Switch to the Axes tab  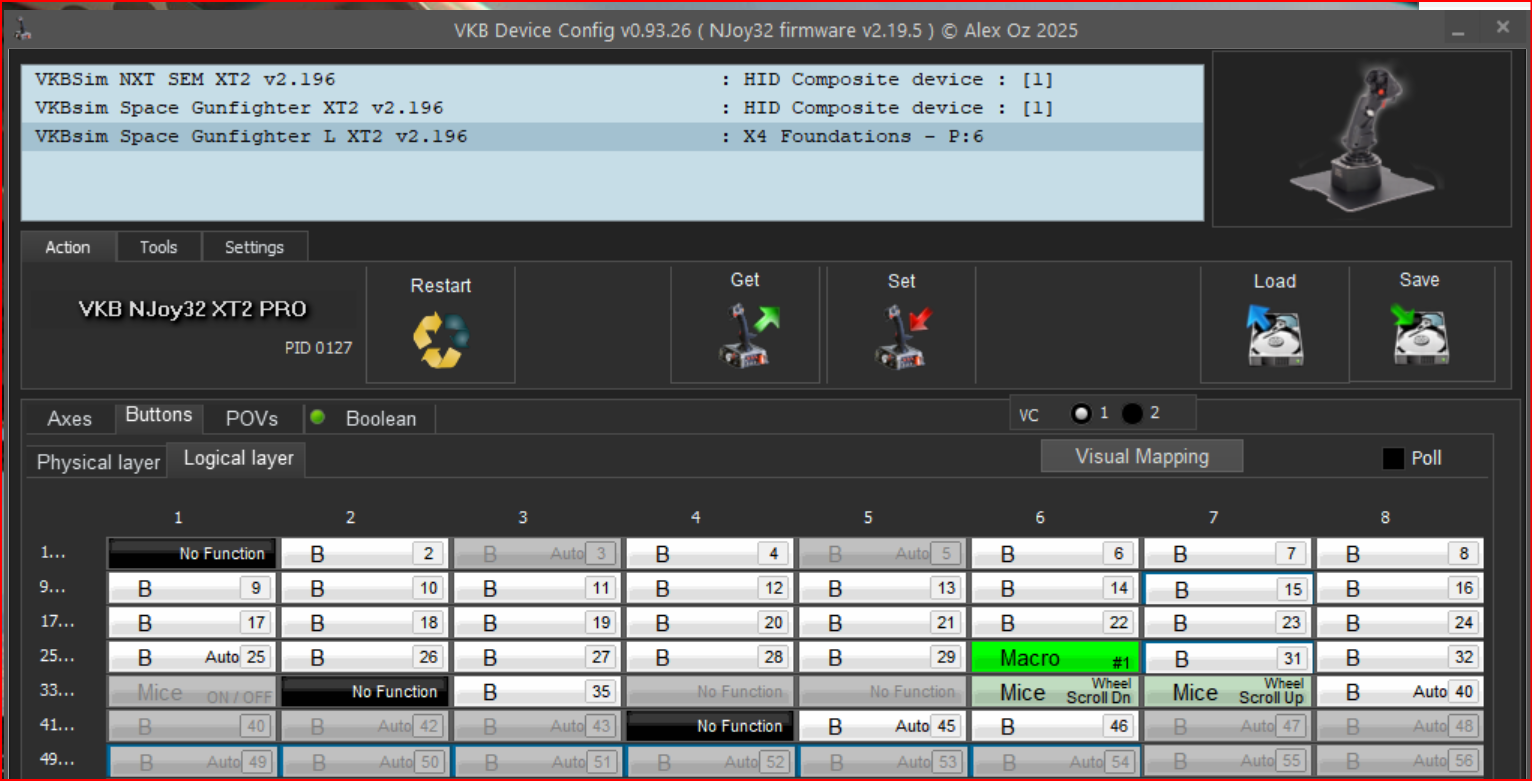pos(70,418)
